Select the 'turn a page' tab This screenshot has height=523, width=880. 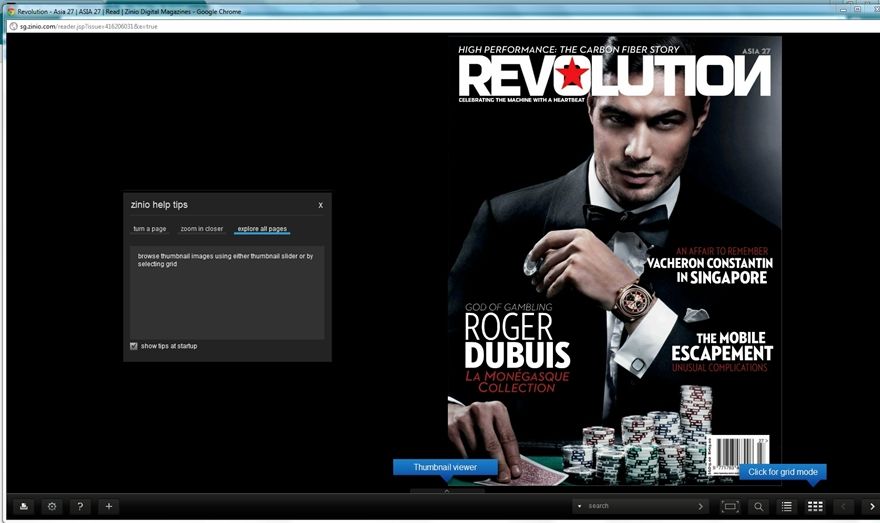(150, 229)
